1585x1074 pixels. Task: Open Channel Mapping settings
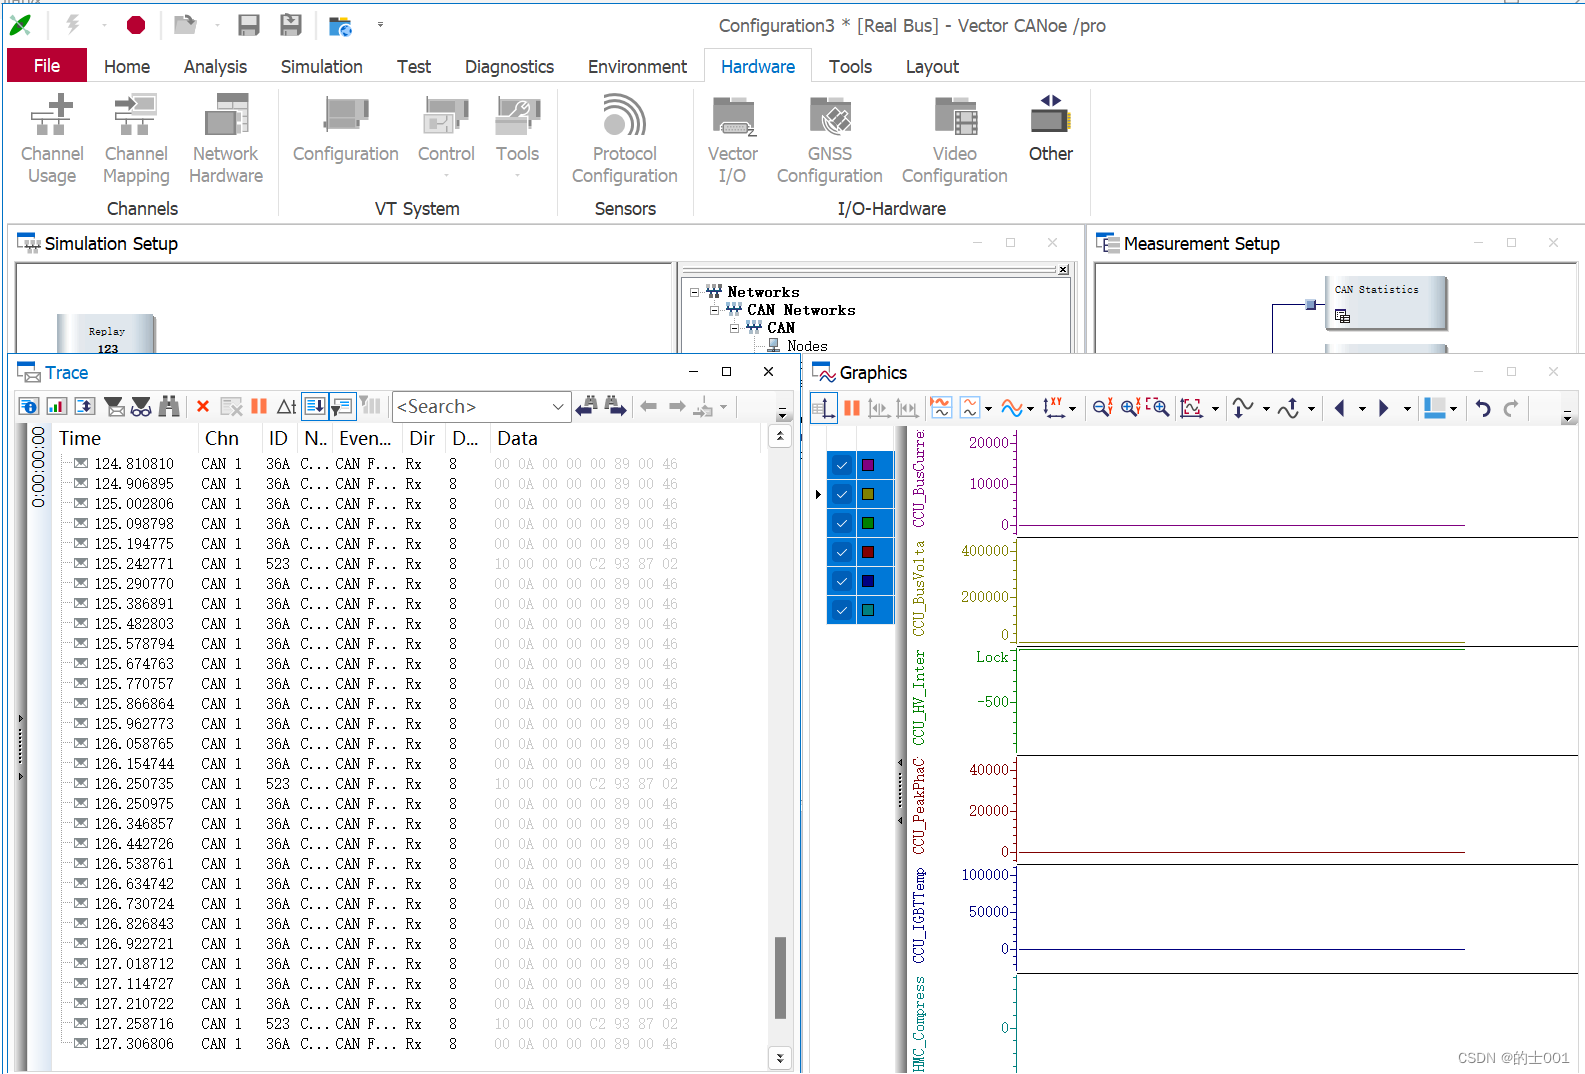[136, 139]
